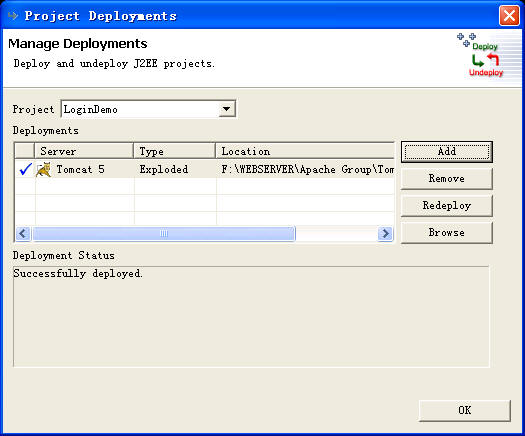Sort by the Server column header
Image resolution: width=525 pixels, height=436 pixels.
(x=84, y=151)
